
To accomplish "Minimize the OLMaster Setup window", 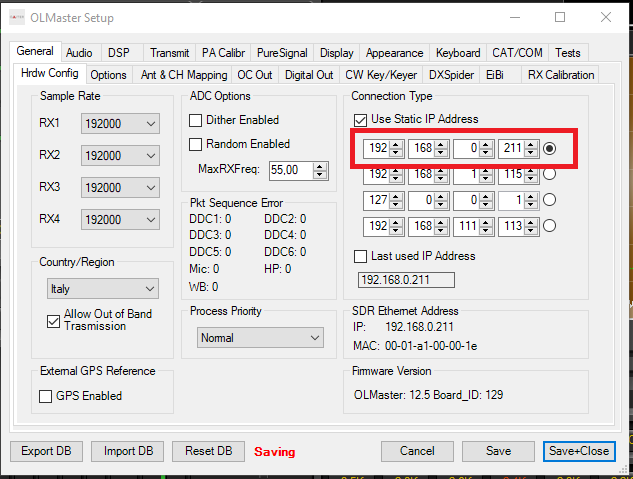I will pyautogui.click(x=515, y=17).
